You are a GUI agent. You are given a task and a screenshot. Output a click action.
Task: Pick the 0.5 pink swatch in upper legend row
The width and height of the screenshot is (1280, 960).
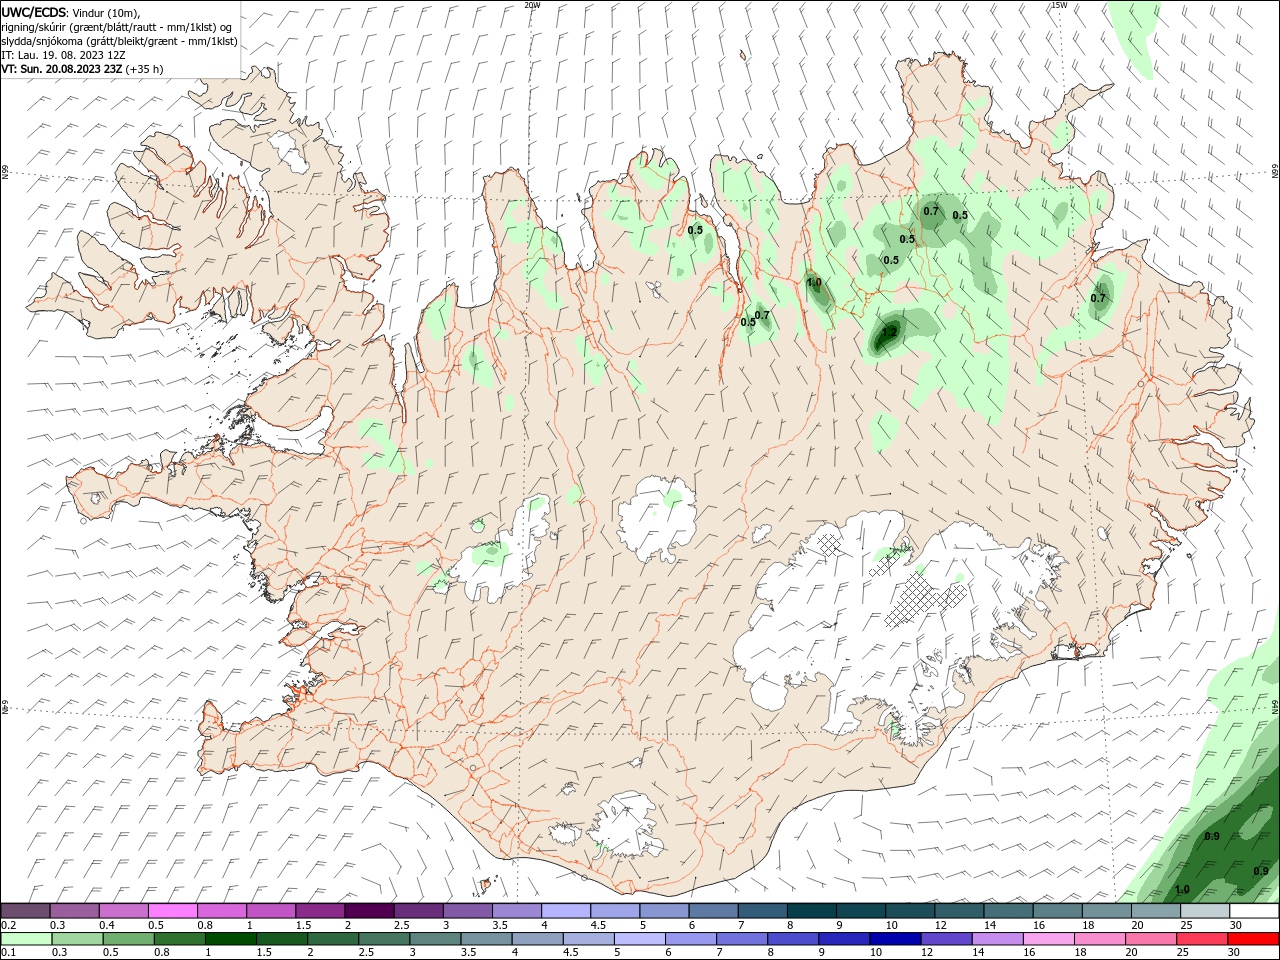tap(172, 911)
